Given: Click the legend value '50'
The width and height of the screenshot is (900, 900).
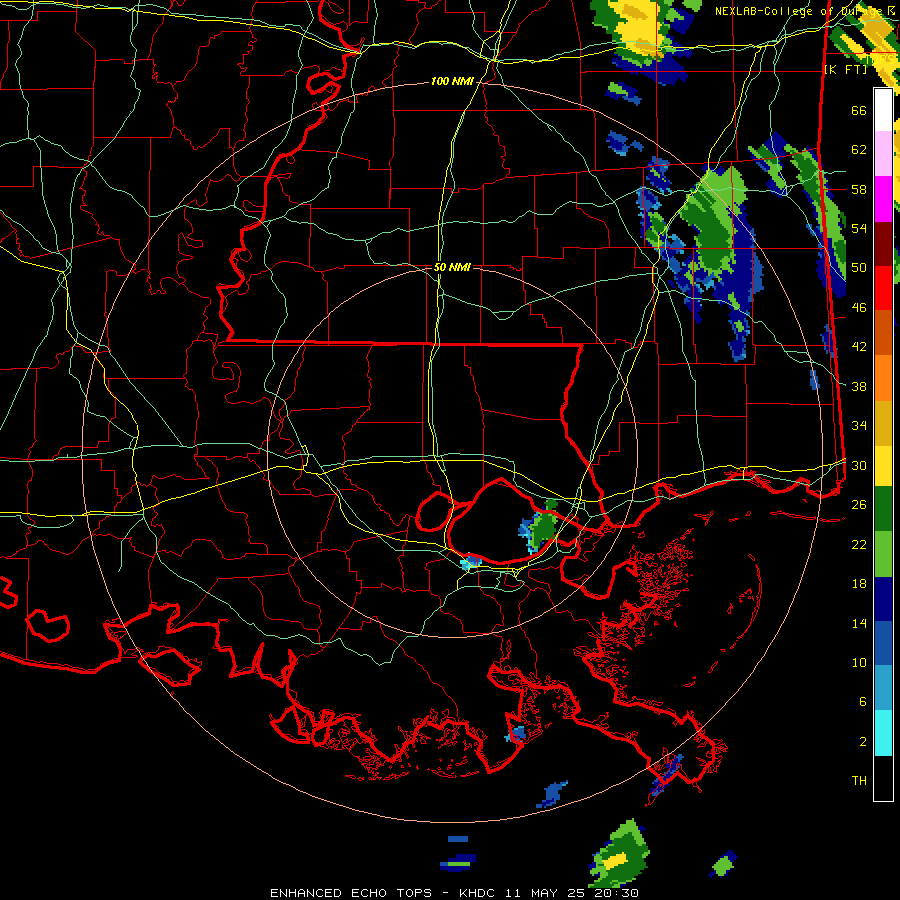Looking at the screenshot, I should pyautogui.click(x=859, y=268).
